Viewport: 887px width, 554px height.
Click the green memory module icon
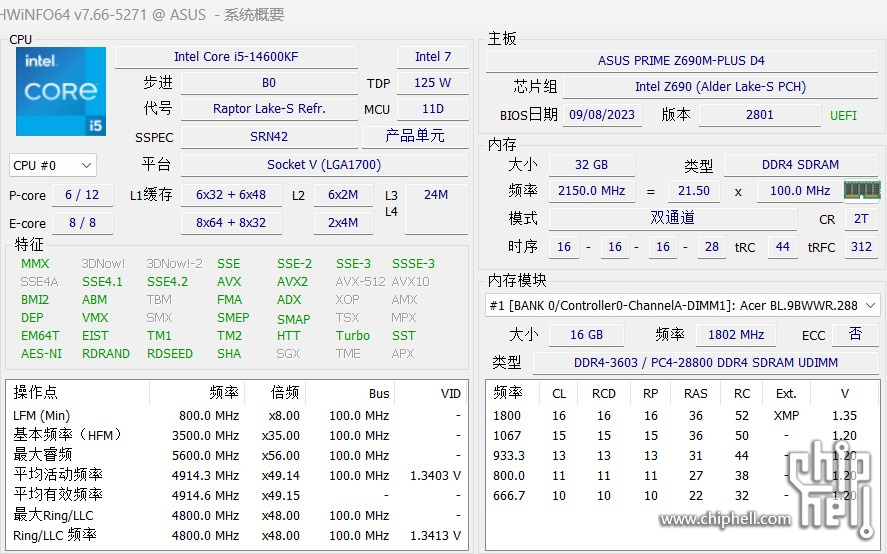pyautogui.click(x=862, y=190)
